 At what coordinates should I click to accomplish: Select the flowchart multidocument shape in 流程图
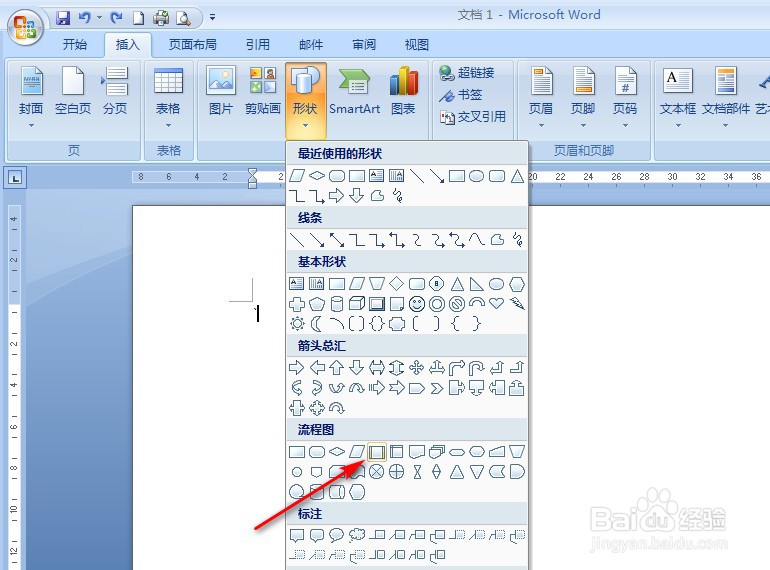click(x=437, y=452)
